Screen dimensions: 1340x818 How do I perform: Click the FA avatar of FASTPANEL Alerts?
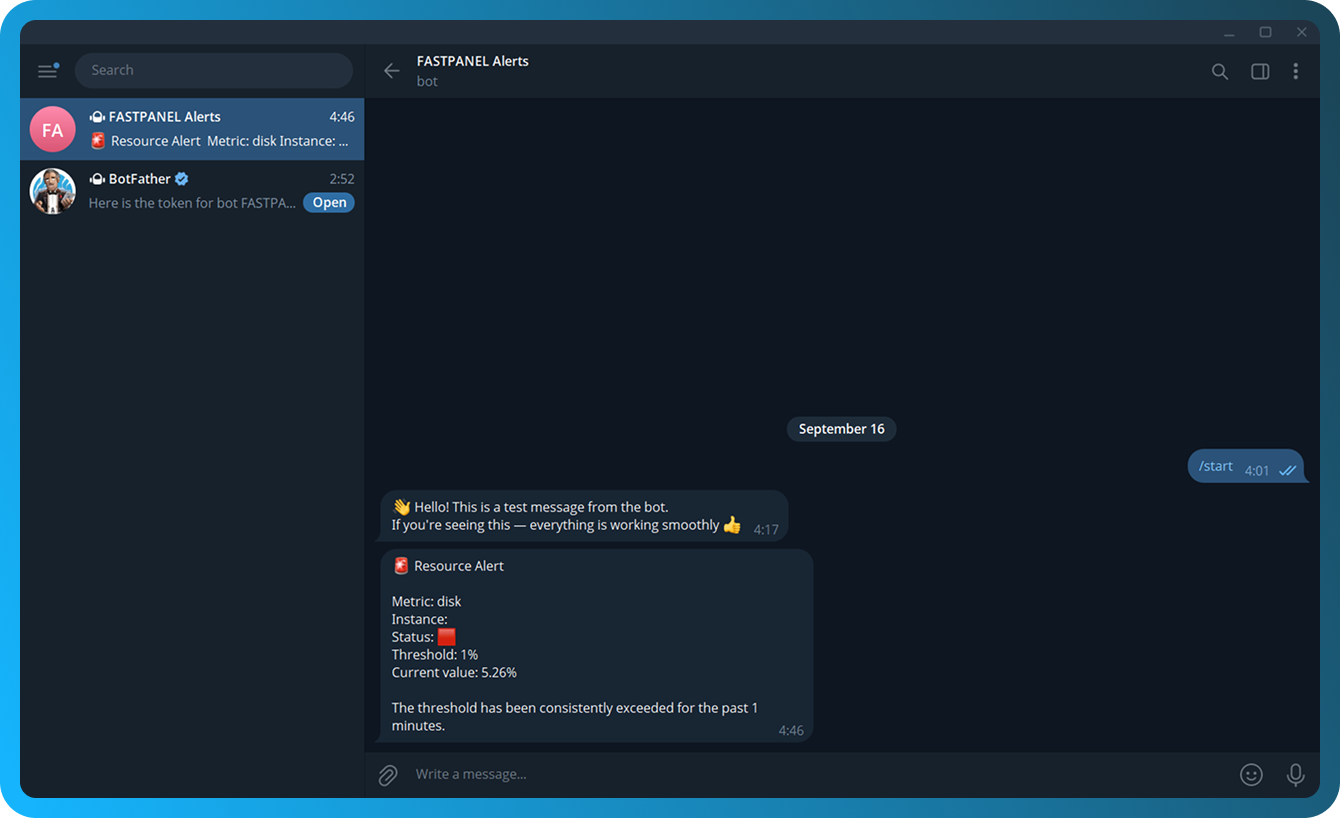coord(52,129)
